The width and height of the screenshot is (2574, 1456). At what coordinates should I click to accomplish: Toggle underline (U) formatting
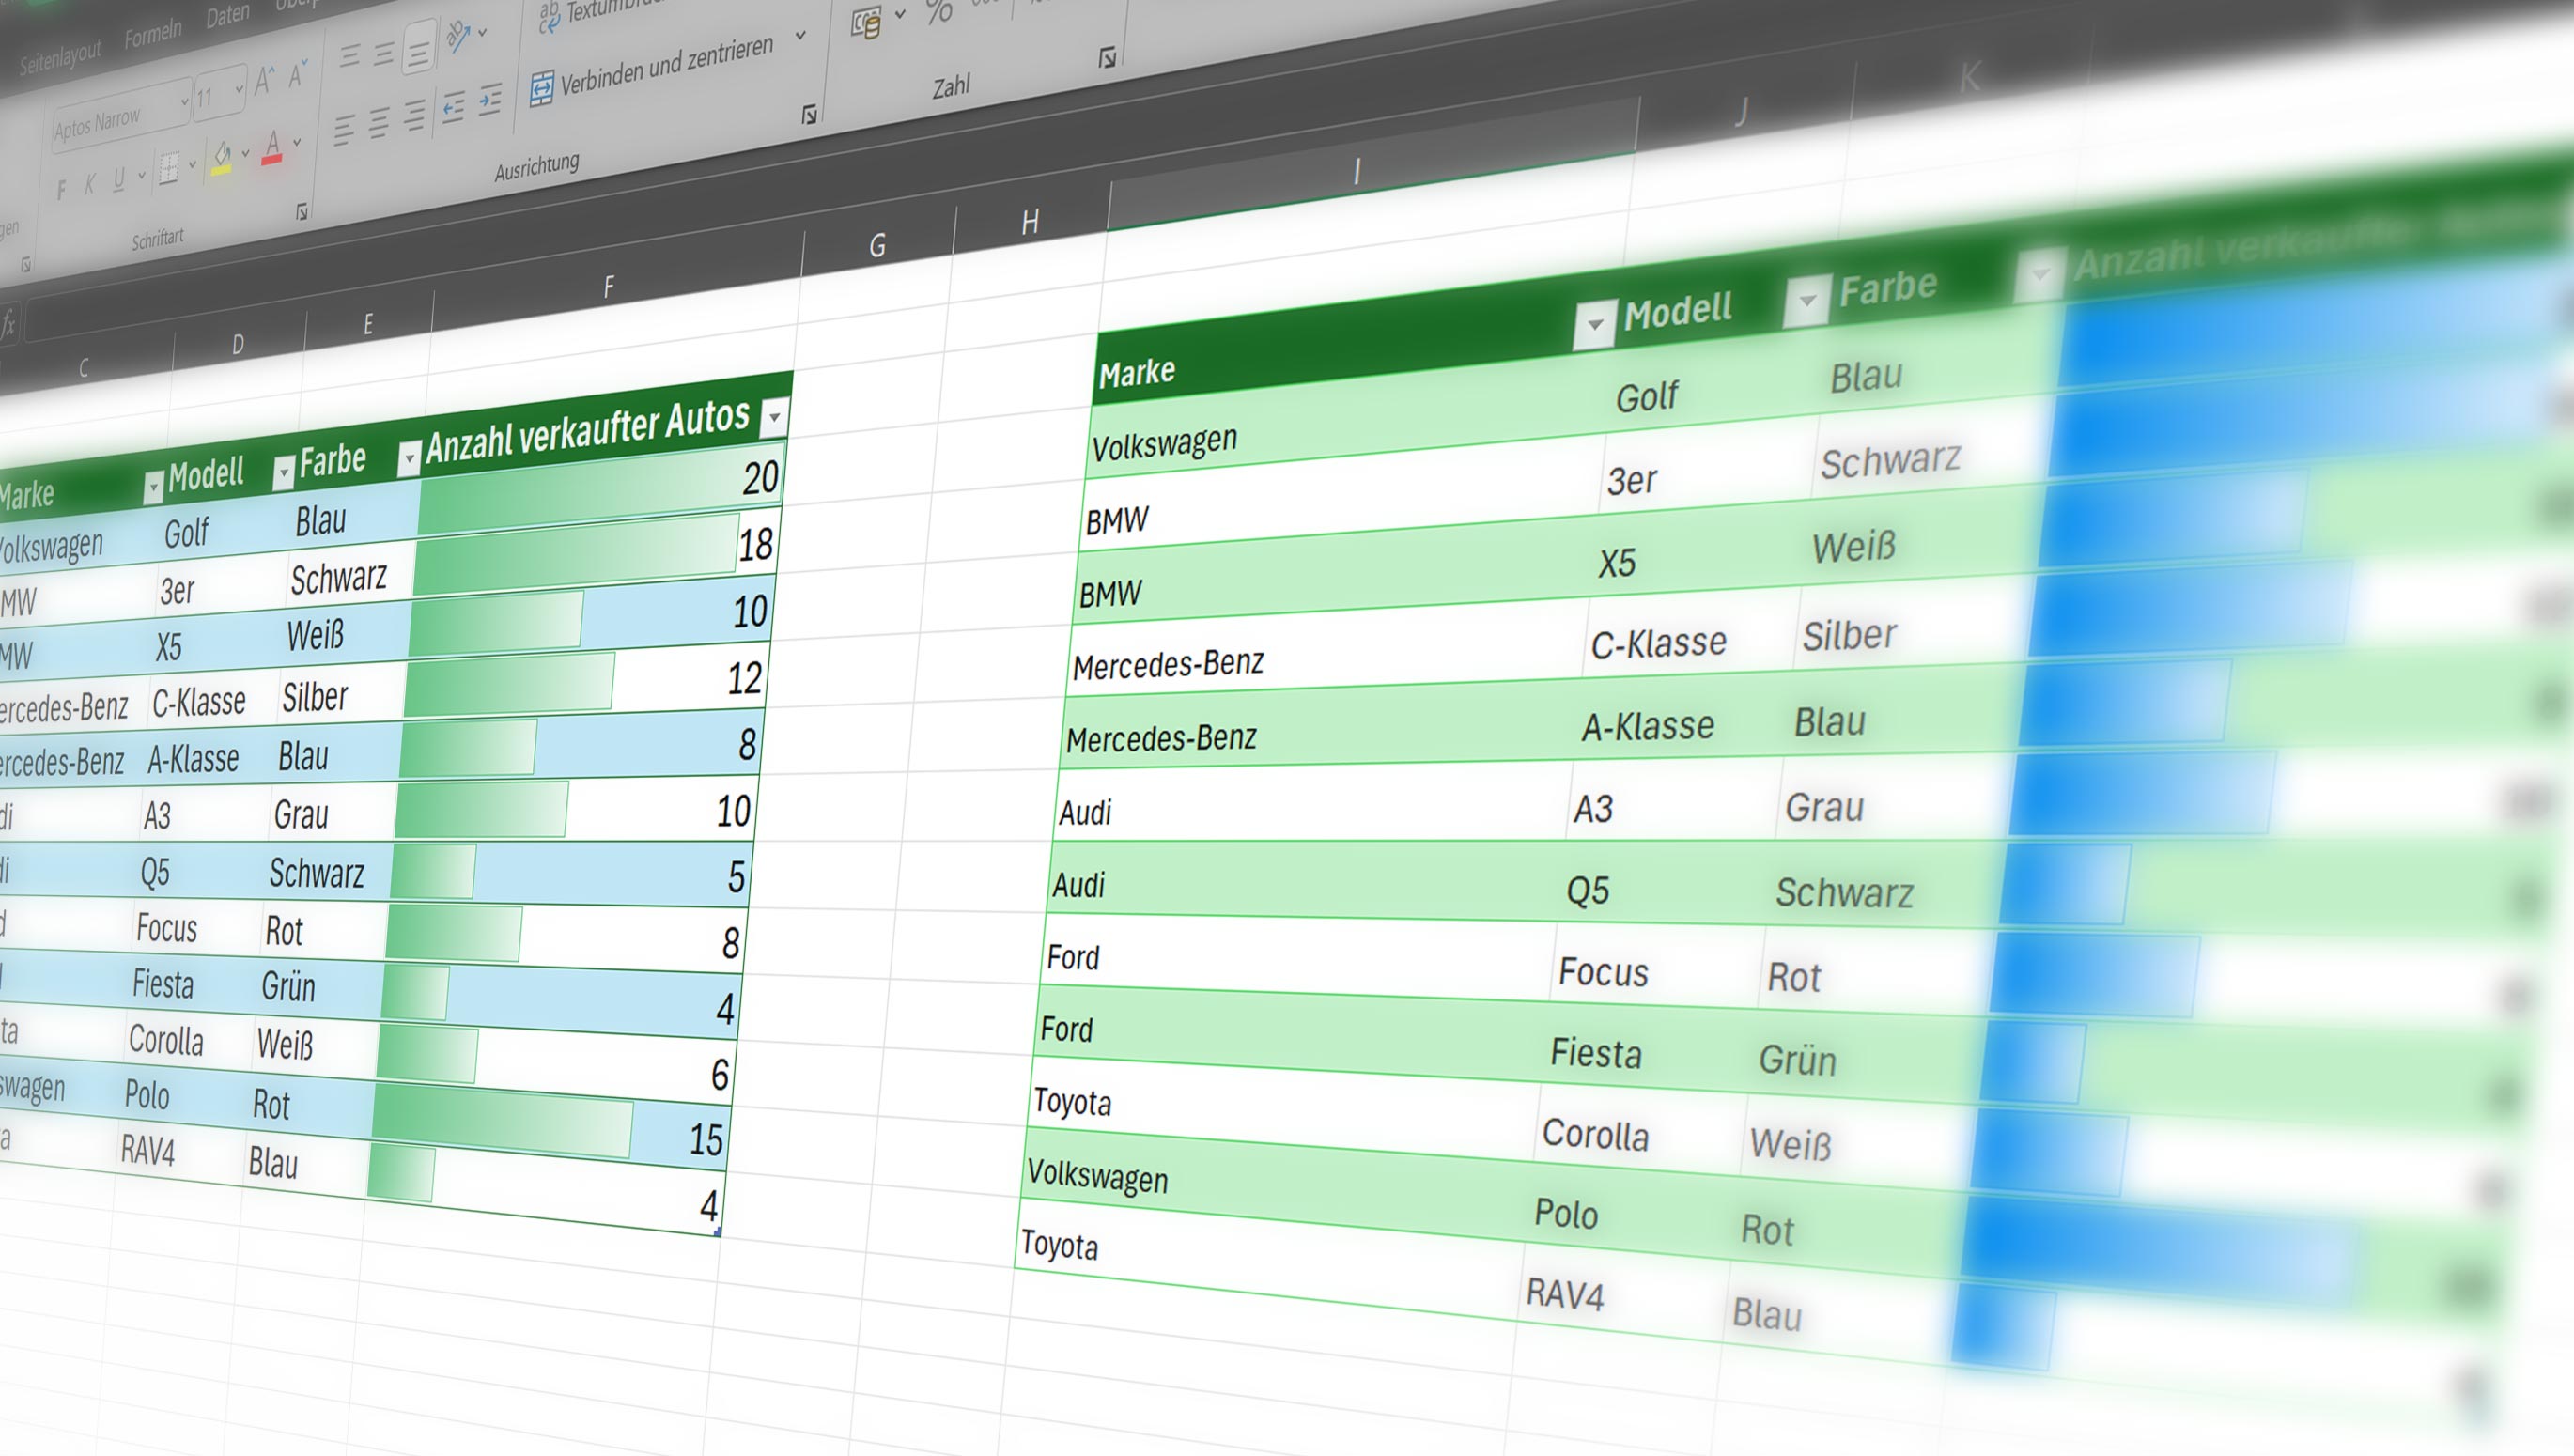point(119,179)
